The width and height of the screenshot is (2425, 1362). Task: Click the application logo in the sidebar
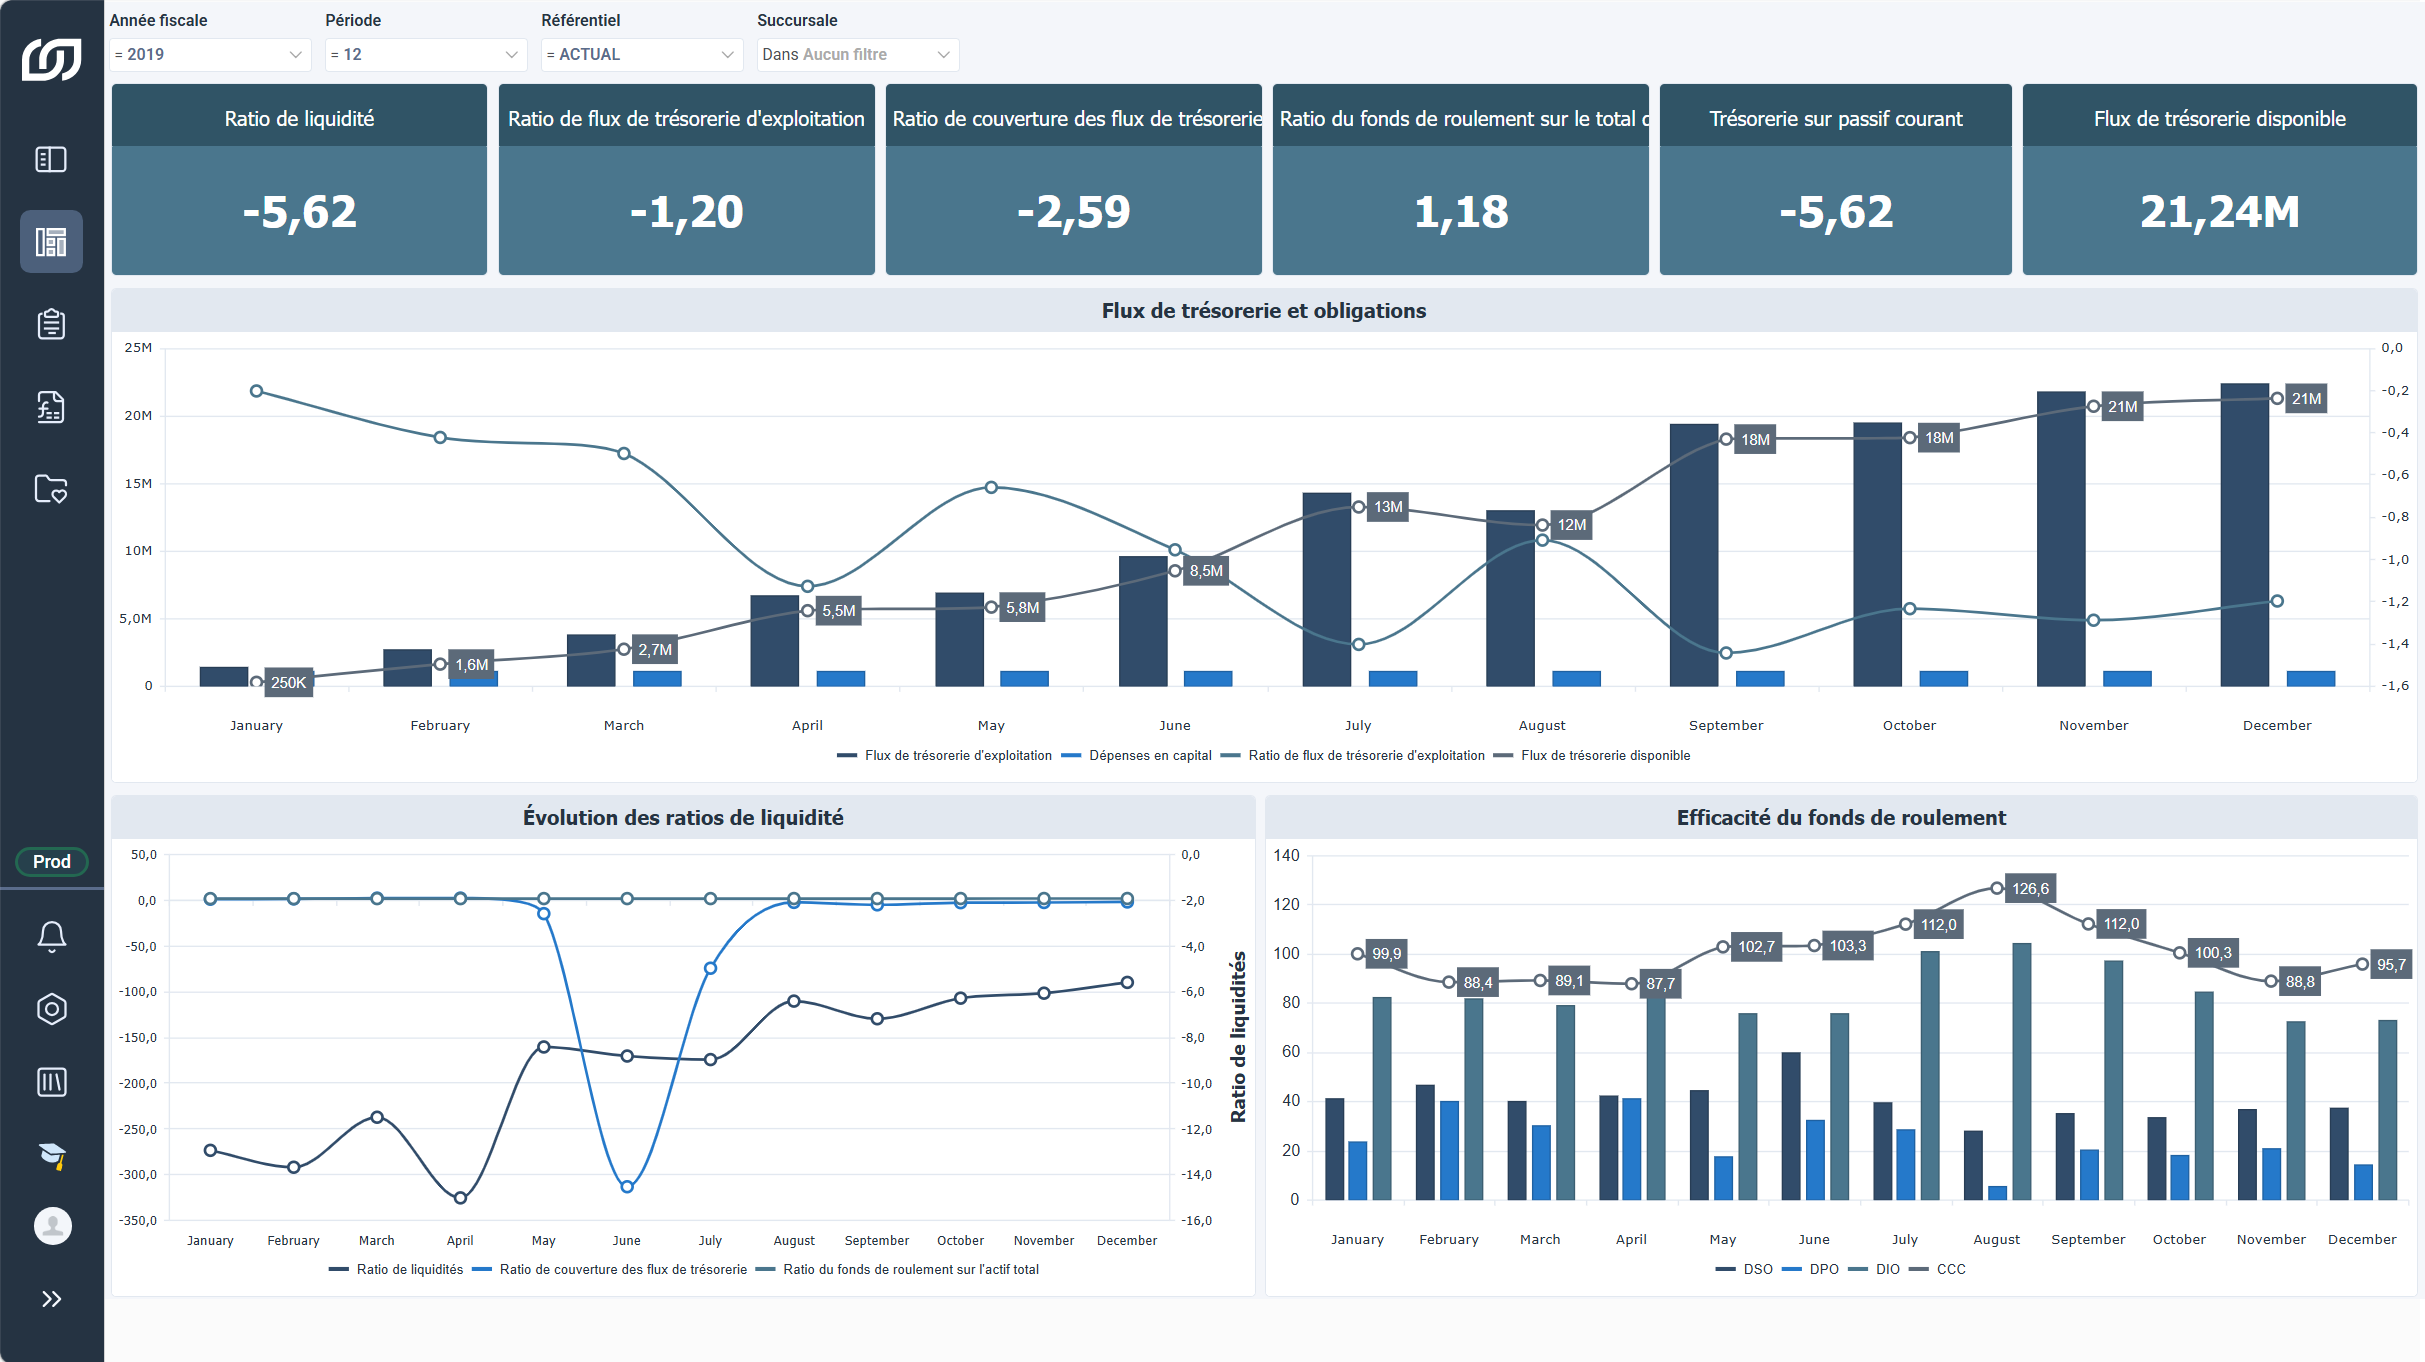coord(51,59)
